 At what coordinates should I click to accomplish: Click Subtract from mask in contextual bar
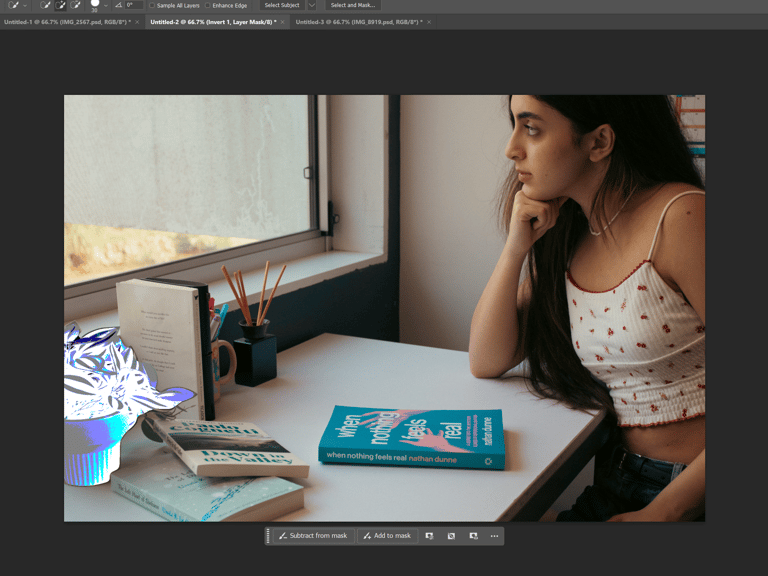(313, 536)
